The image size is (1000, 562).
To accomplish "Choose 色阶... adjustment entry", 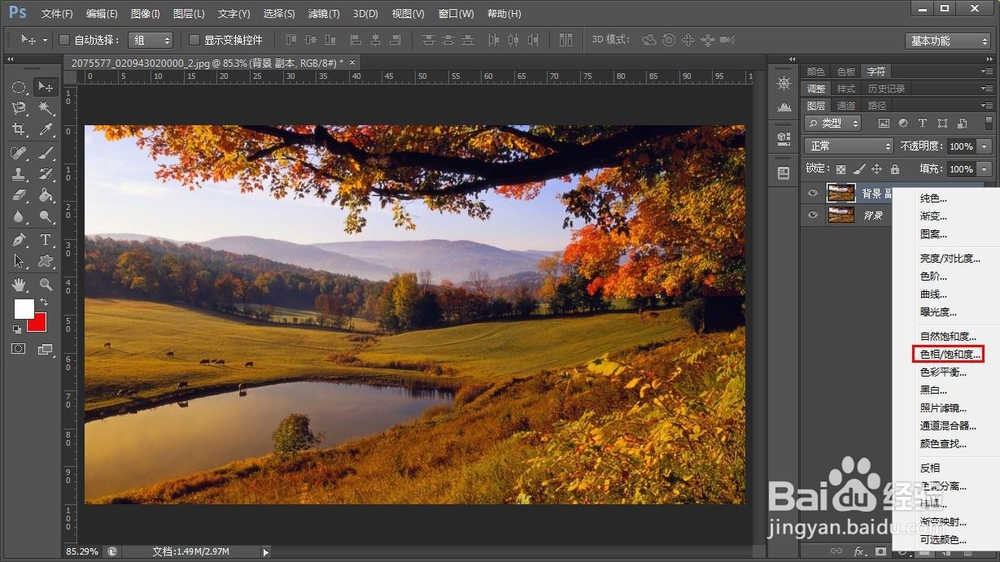I will tap(933, 276).
